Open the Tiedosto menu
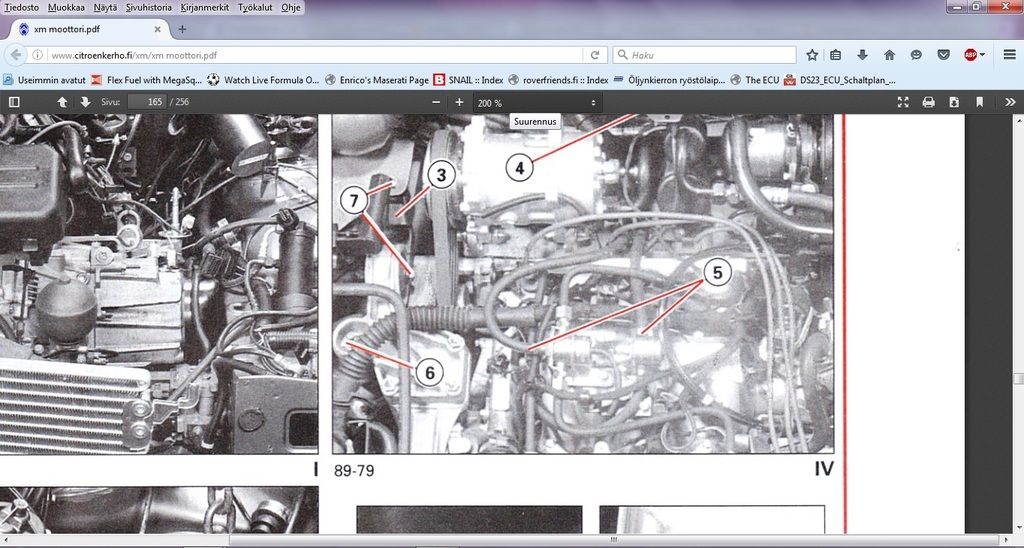This screenshot has height=548, width=1024. click(x=22, y=7)
